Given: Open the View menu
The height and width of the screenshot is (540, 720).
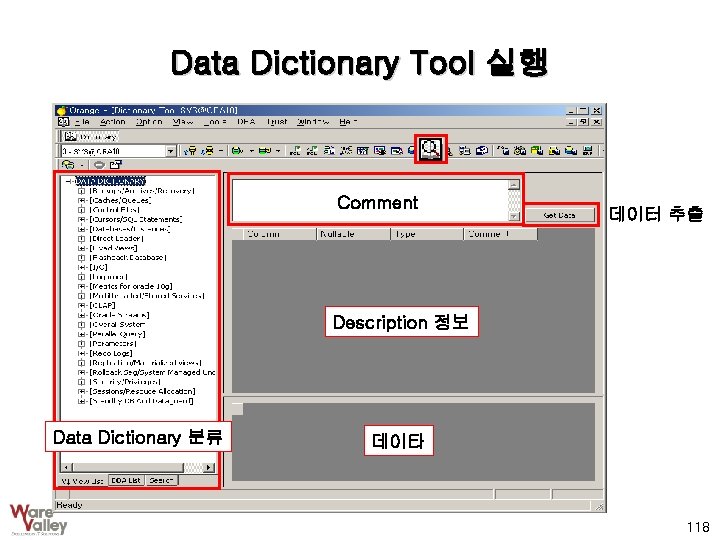Looking at the screenshot, I should click(x=183, y=122).
